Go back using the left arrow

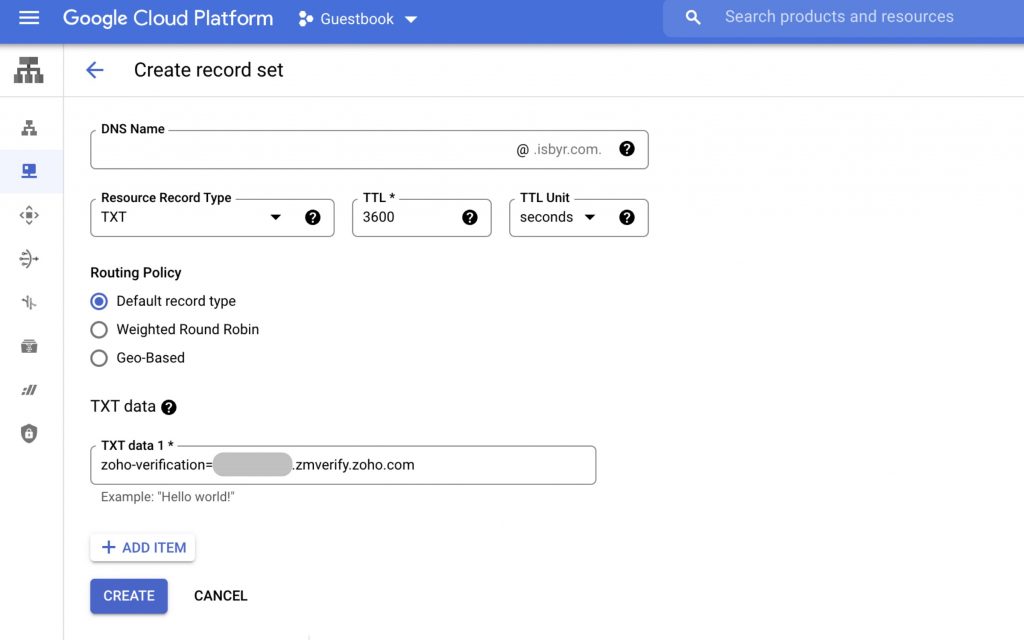tap(95, 70)
